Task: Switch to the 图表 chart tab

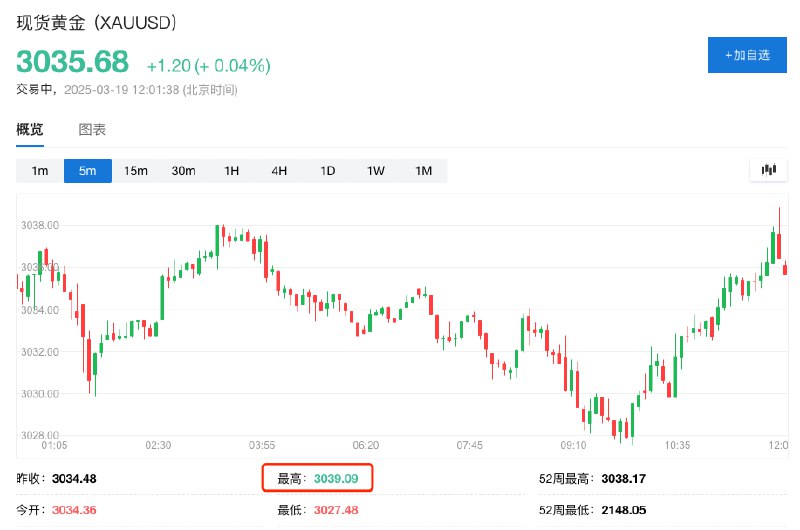Action: (92, 130)
